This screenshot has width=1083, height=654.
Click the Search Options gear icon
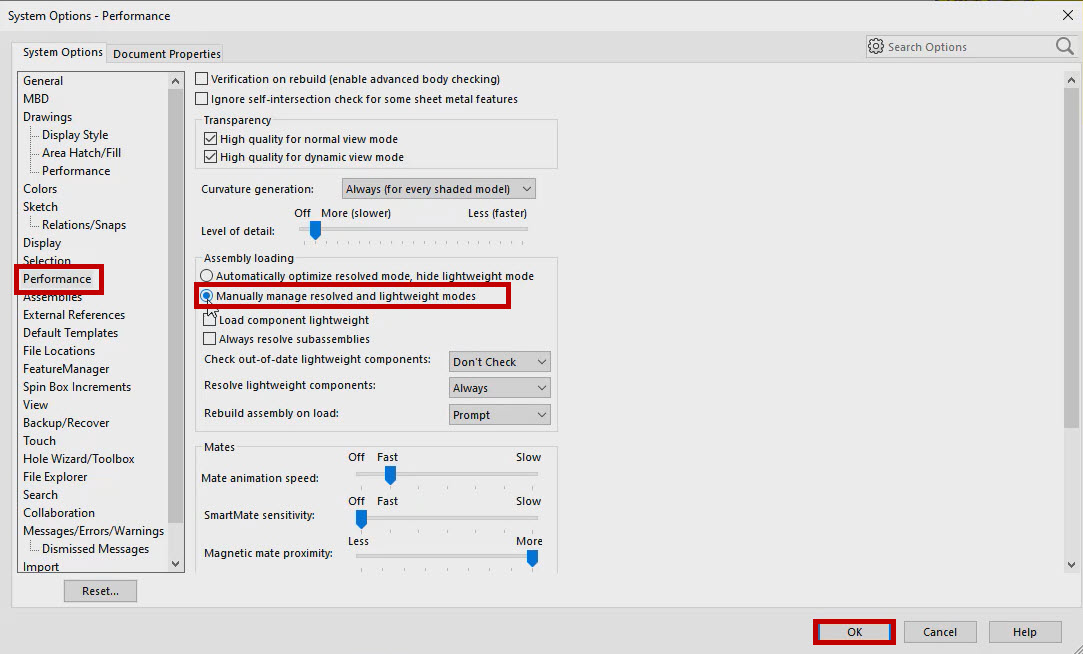click(875, 46)
